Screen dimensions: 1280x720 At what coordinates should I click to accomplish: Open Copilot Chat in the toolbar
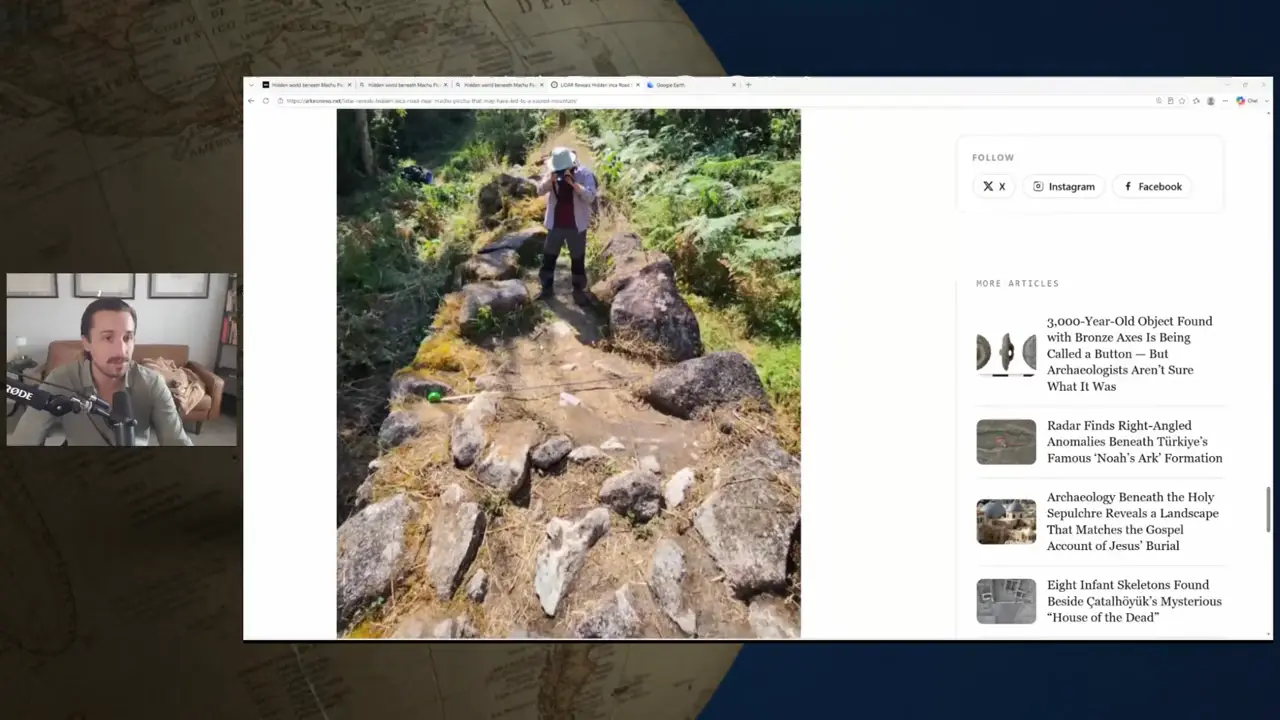[1247, 101]
